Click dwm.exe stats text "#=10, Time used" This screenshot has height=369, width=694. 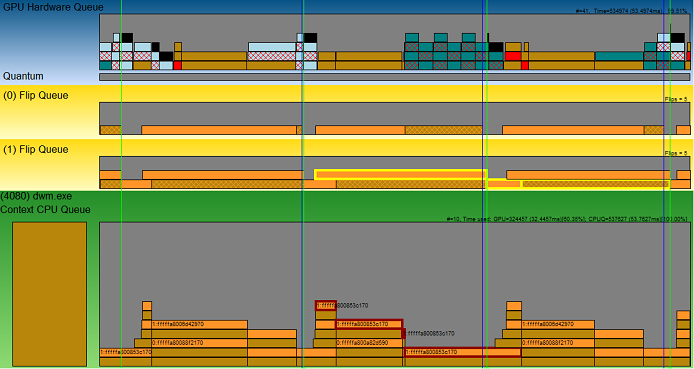[x=567, y=219]
